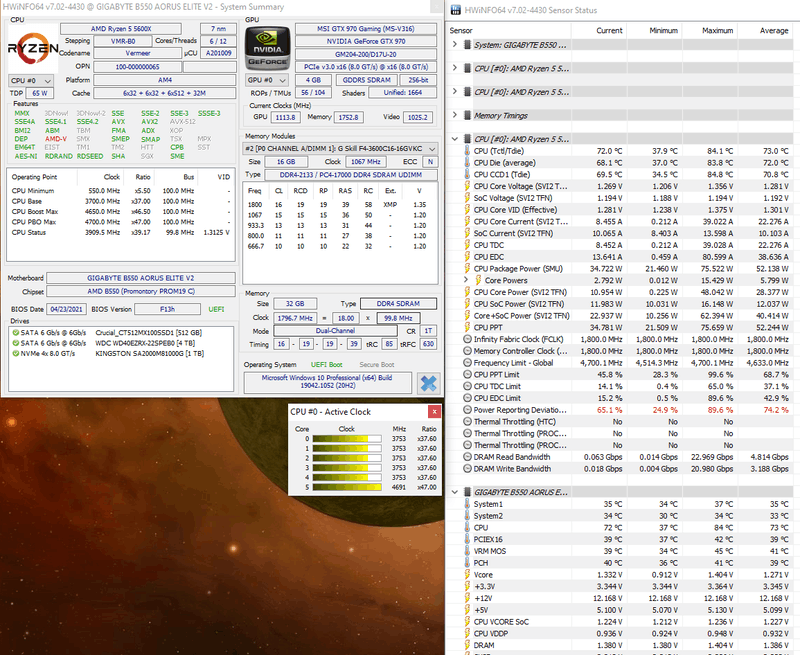
Task: Open the GPU #0 selector dropdown
Action: pyautogui.click(x=267, y=80)
